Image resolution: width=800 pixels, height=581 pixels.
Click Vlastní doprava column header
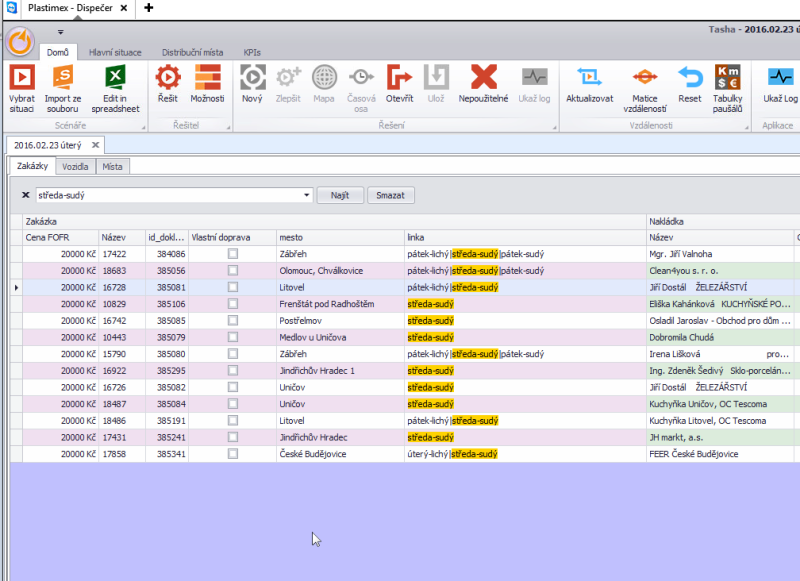coord(232,237)
